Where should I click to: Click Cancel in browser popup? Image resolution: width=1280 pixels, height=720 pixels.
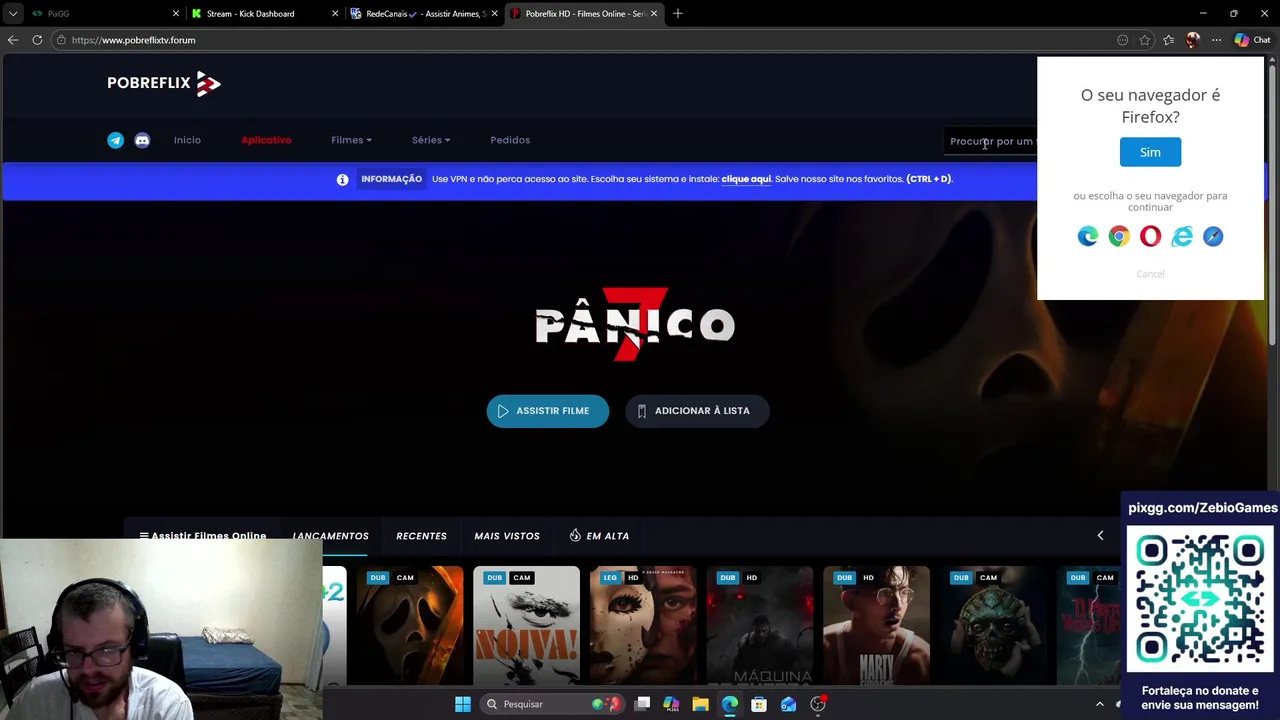[x=1150, y=273]
